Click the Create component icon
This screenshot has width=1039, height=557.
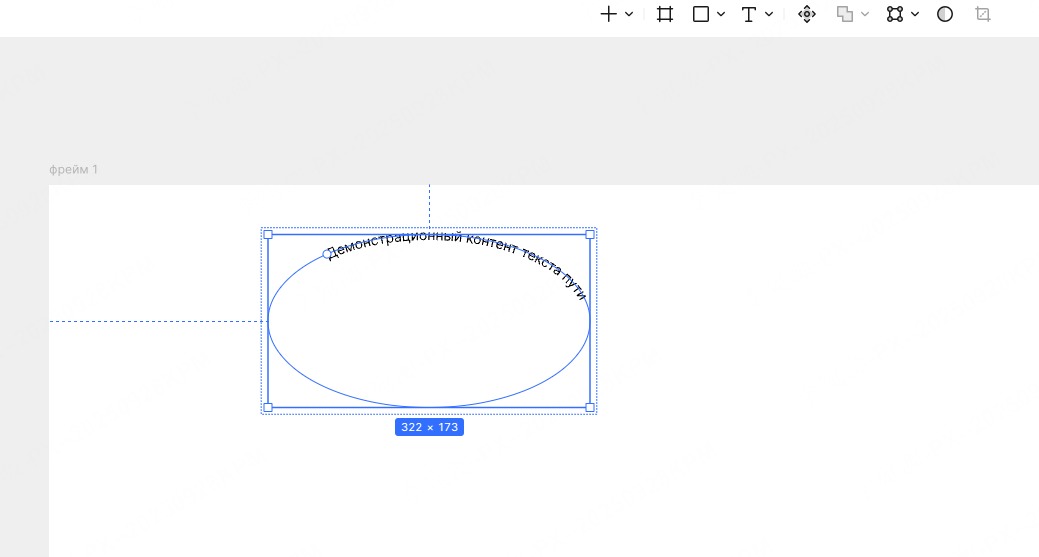pyautogui.click(x=807, y=14)
